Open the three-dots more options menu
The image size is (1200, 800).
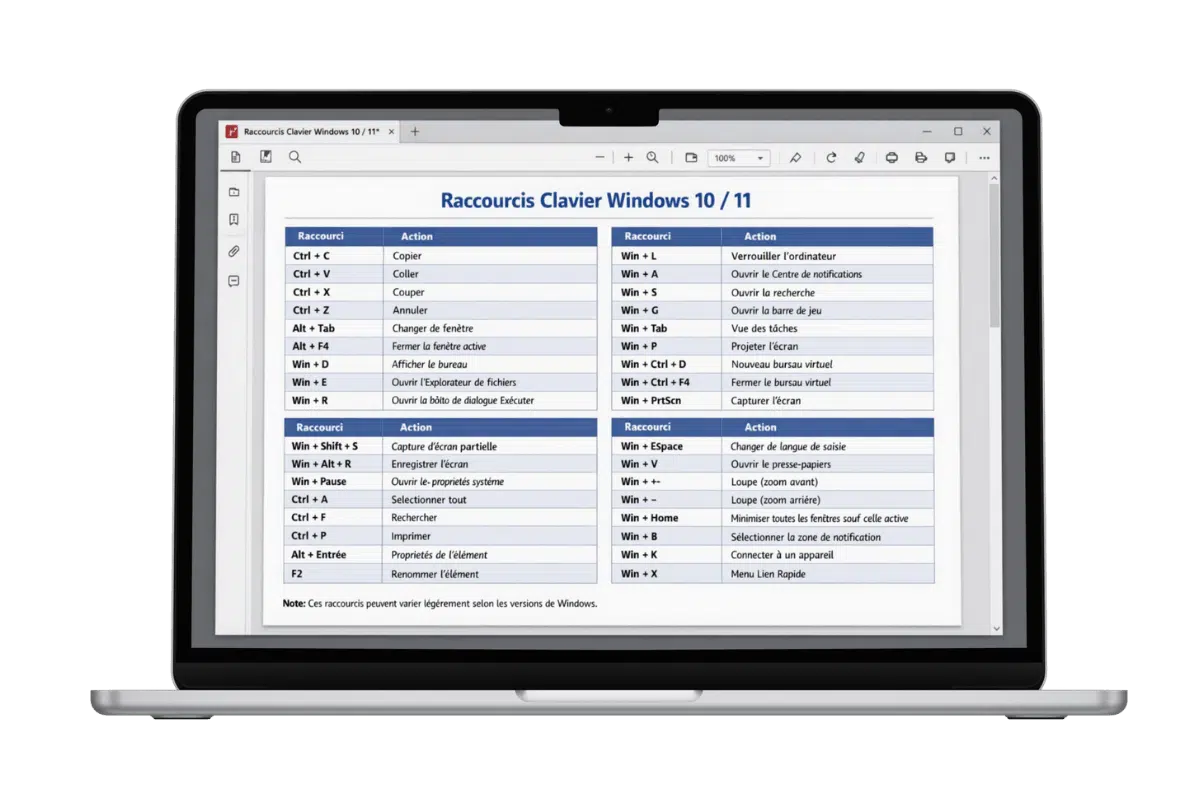(x=984, y=158)
